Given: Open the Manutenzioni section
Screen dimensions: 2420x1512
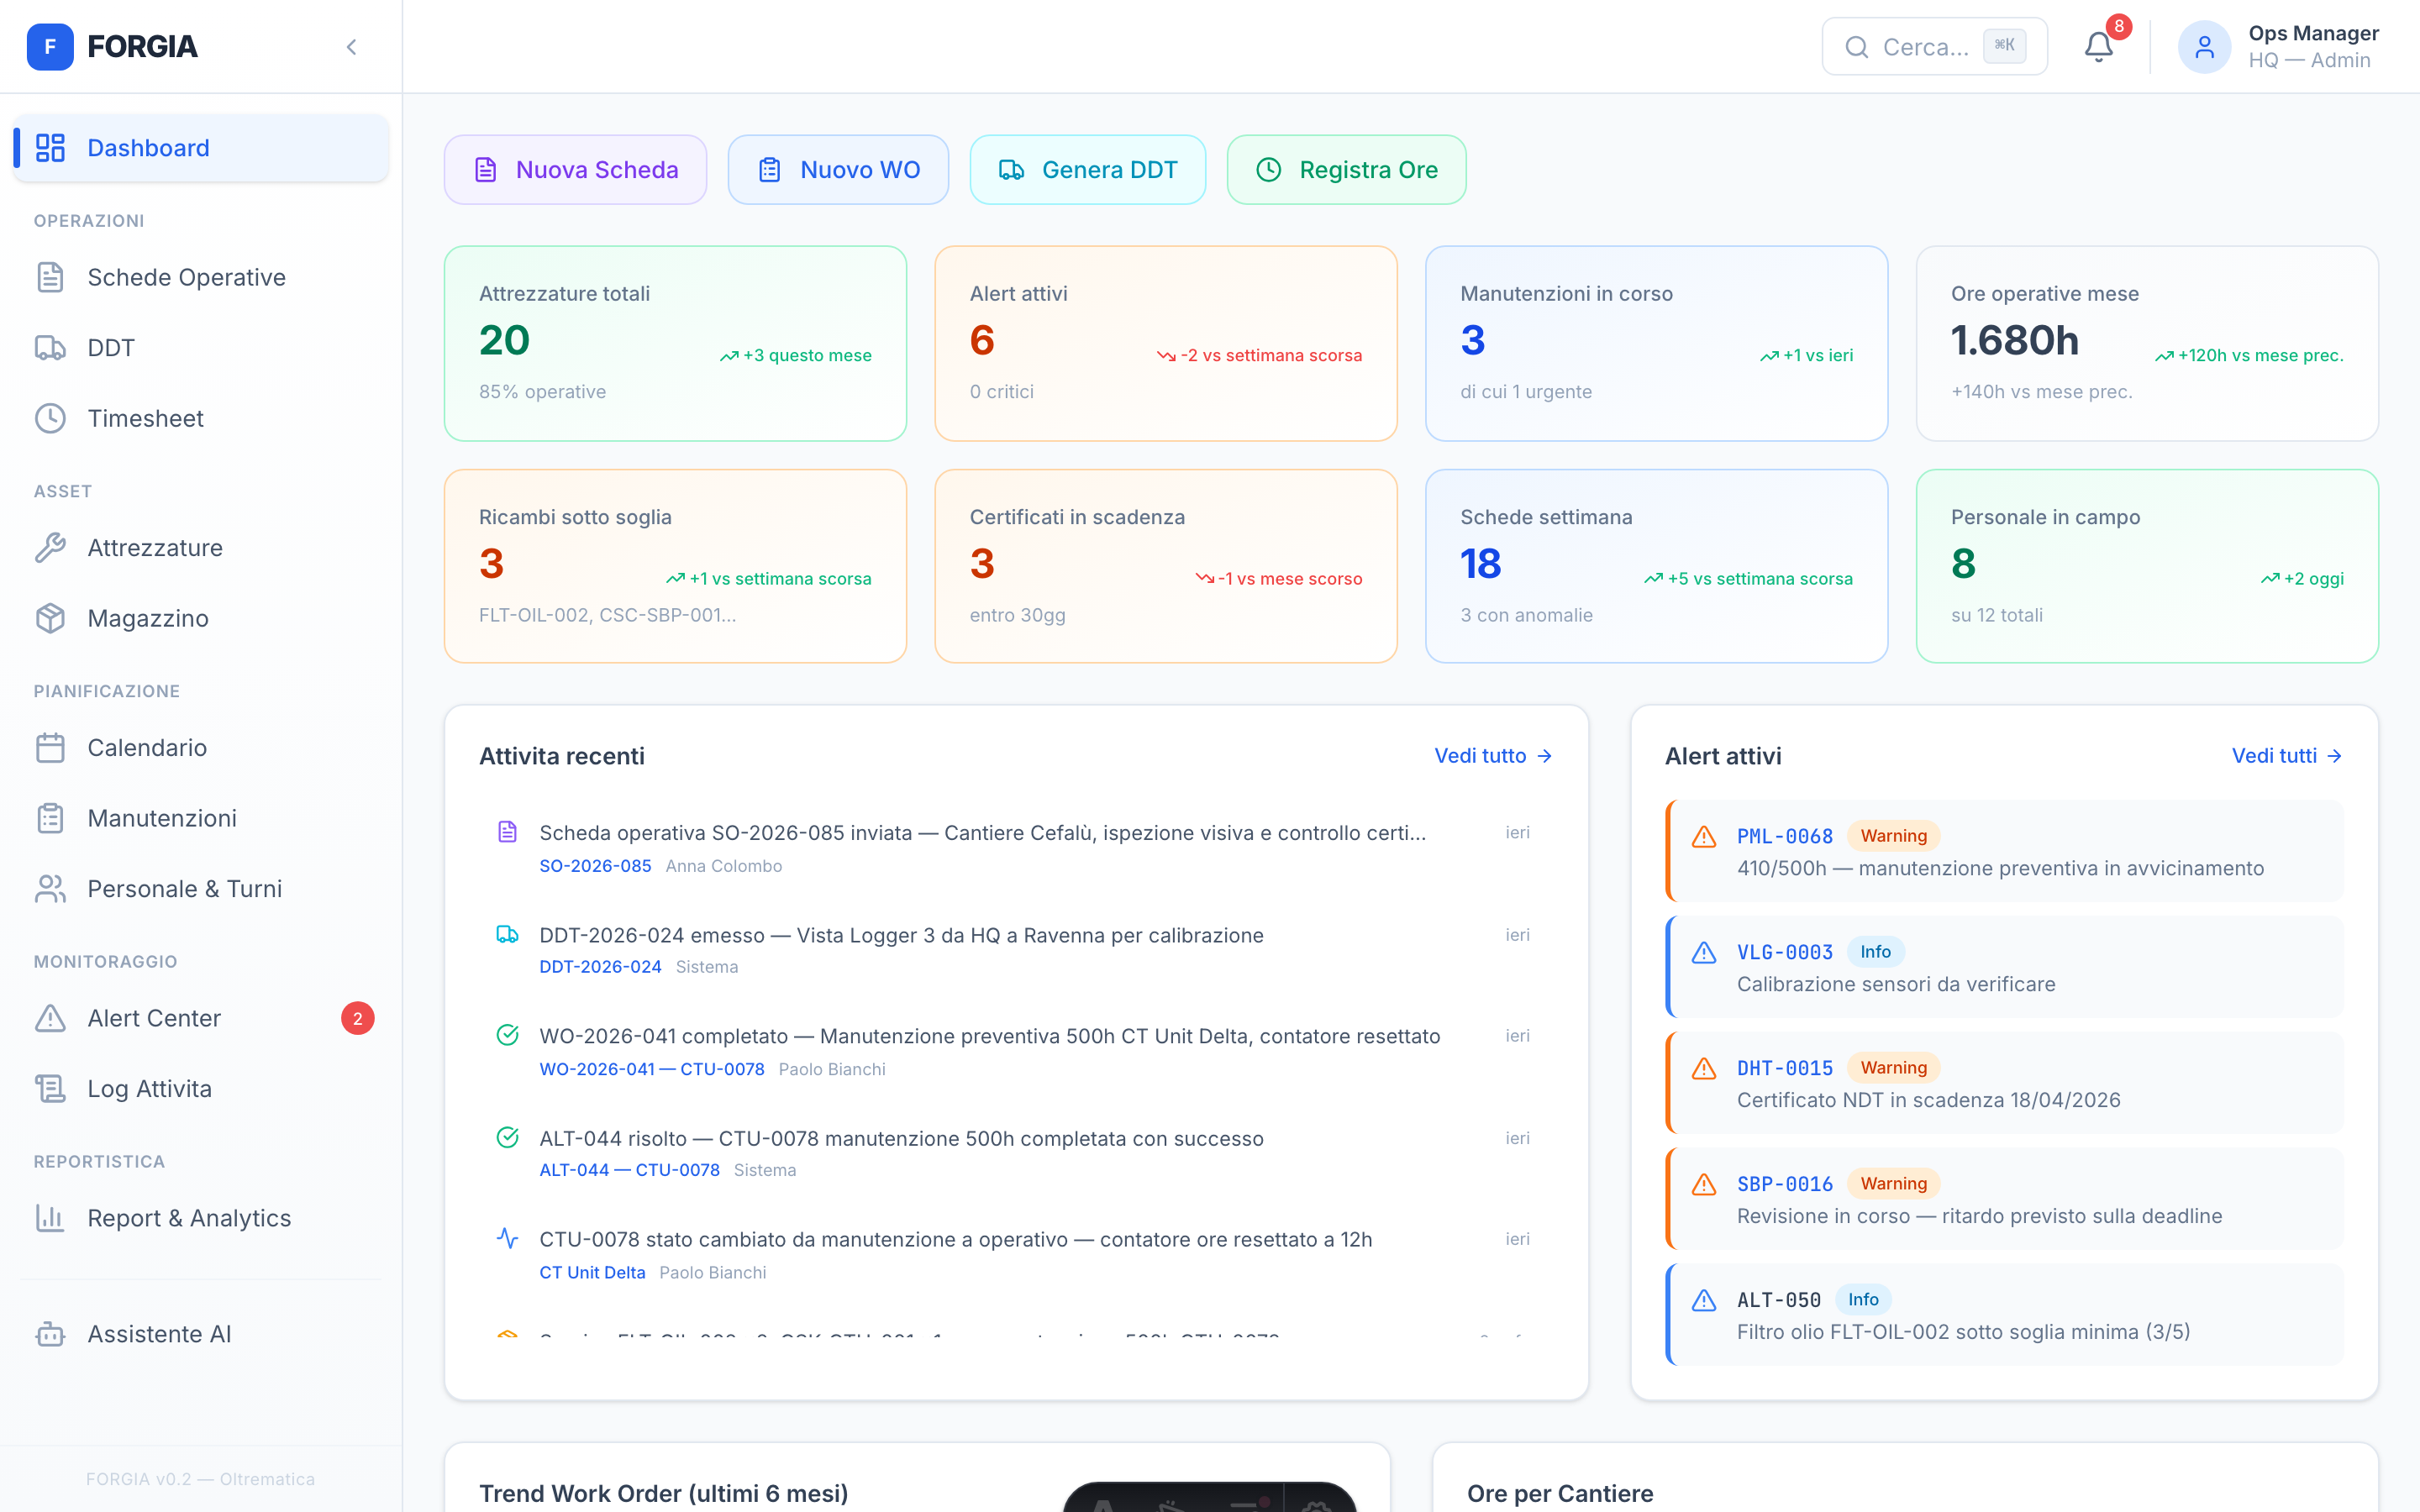Looking at the screenshot, I should tap(162, 818).
